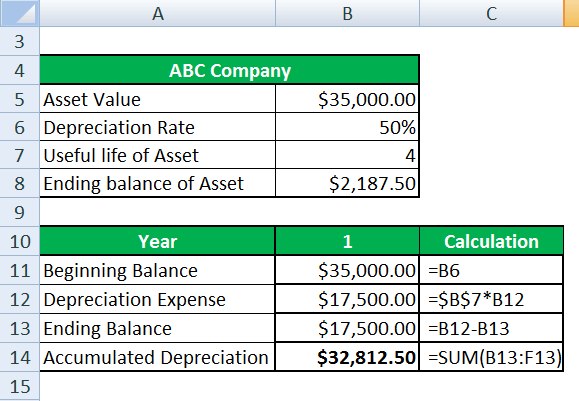Image resolution: width=579 pixels, height=401 pixels.
Task: Click the Year header cell
Action: click(x=157, y=241)
